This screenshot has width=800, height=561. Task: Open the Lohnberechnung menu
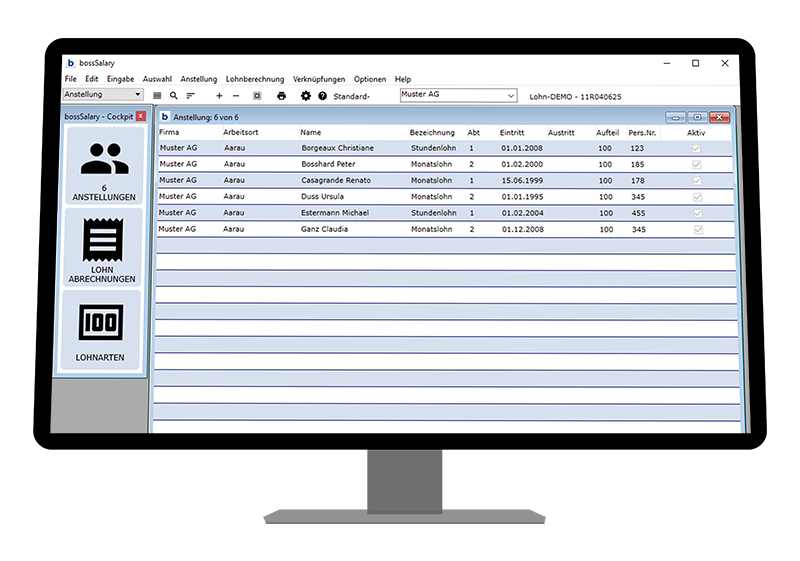click(x=255, y=79)
